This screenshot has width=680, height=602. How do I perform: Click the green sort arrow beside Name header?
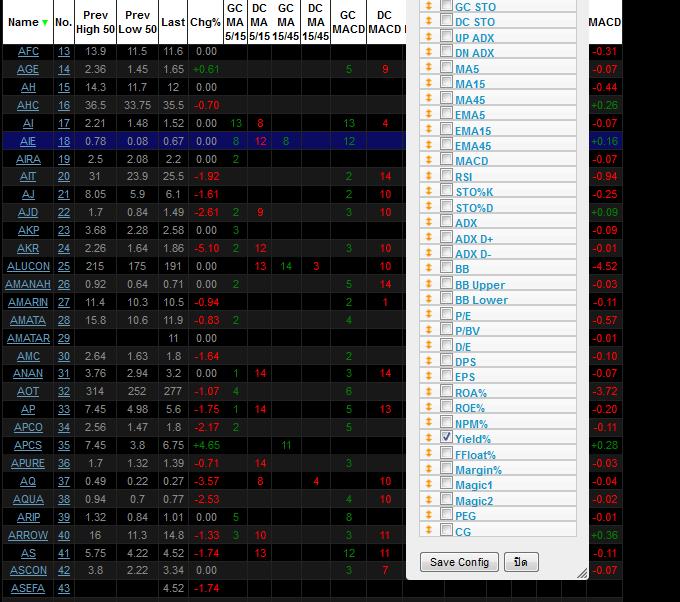point(45,23)
